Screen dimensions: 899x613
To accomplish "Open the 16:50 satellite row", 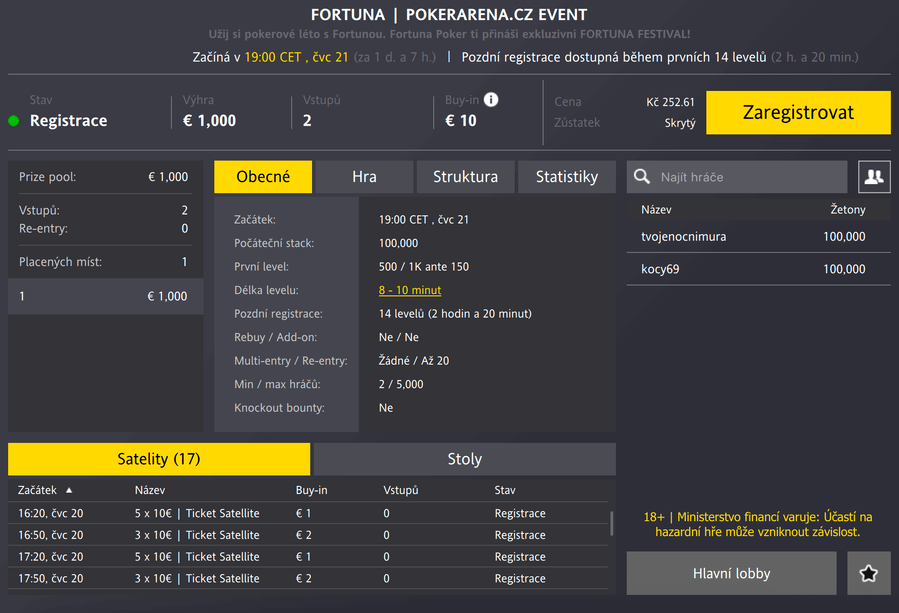I will point(308,535).
